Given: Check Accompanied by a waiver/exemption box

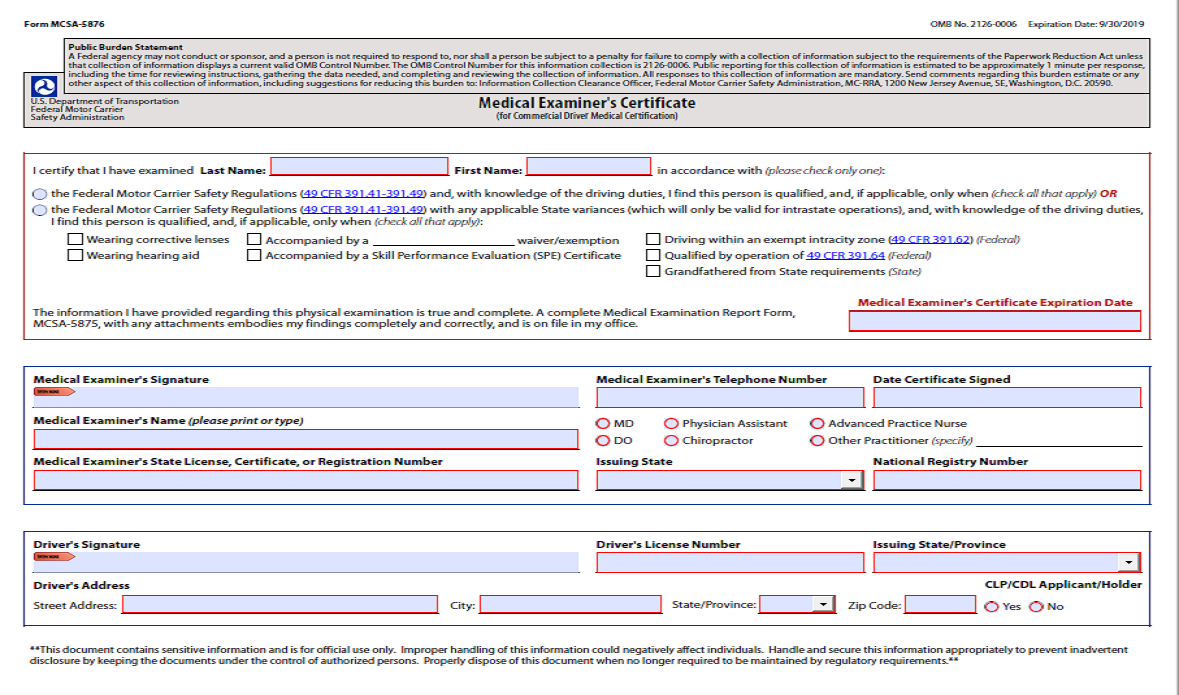Looking at the screenshot, I should click(x=254, y=239).
